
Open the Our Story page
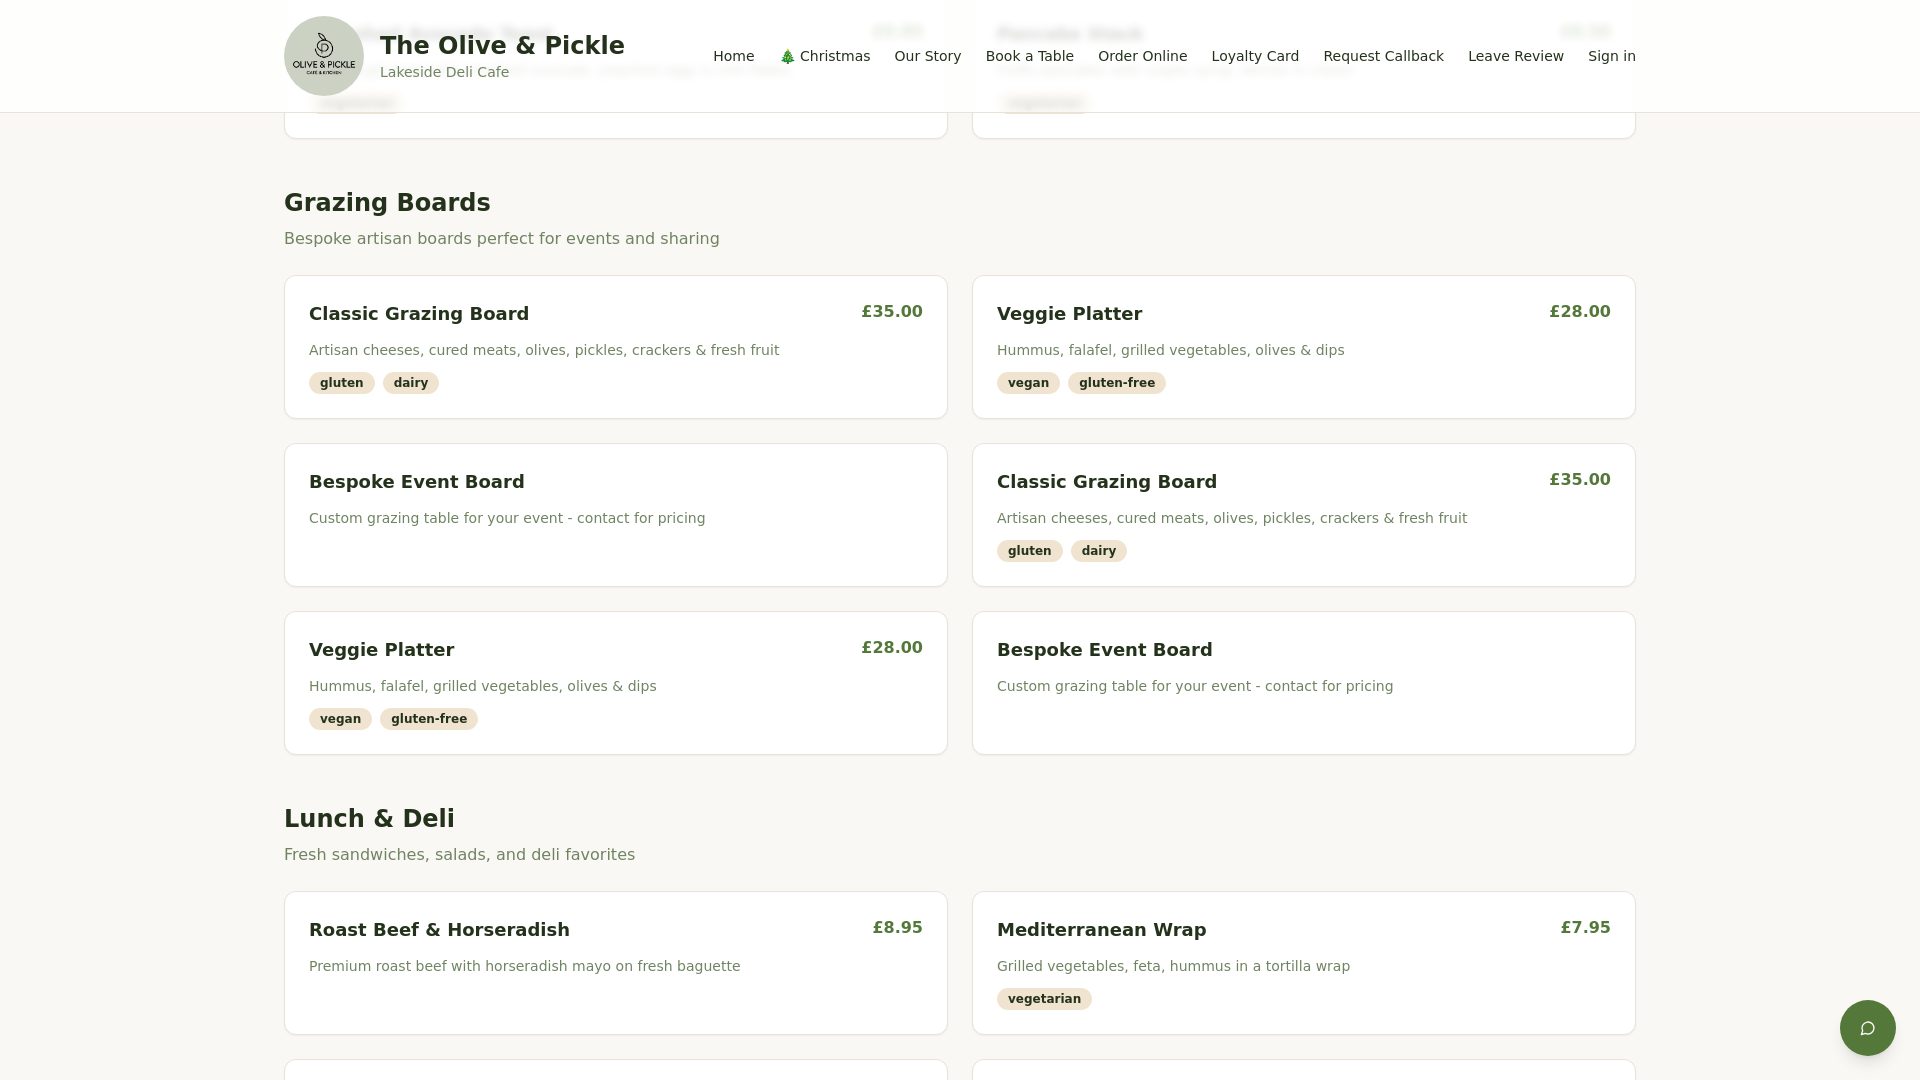(x=928, y=56)
